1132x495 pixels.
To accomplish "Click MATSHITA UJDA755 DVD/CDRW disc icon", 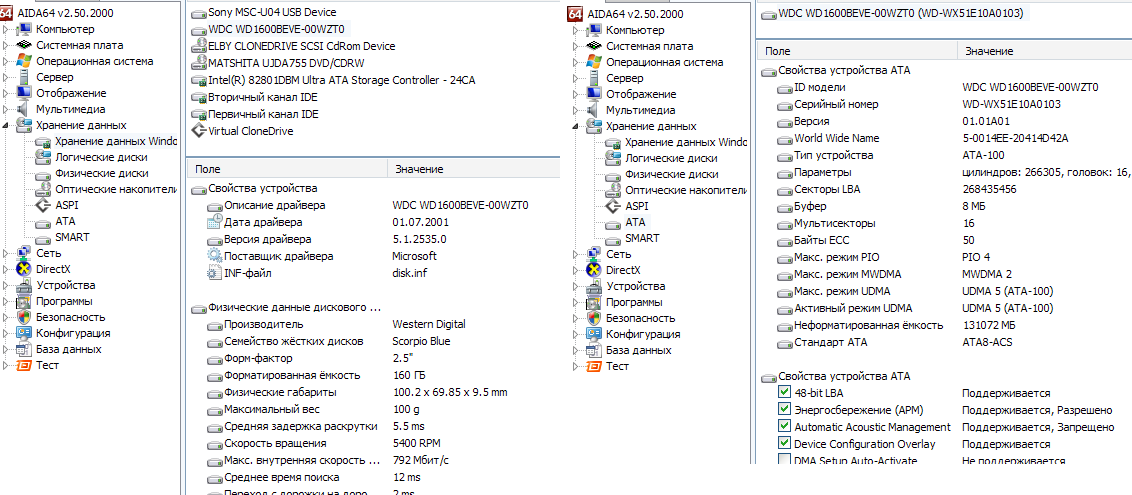I will pyautogui.click(x=199, y=62).
